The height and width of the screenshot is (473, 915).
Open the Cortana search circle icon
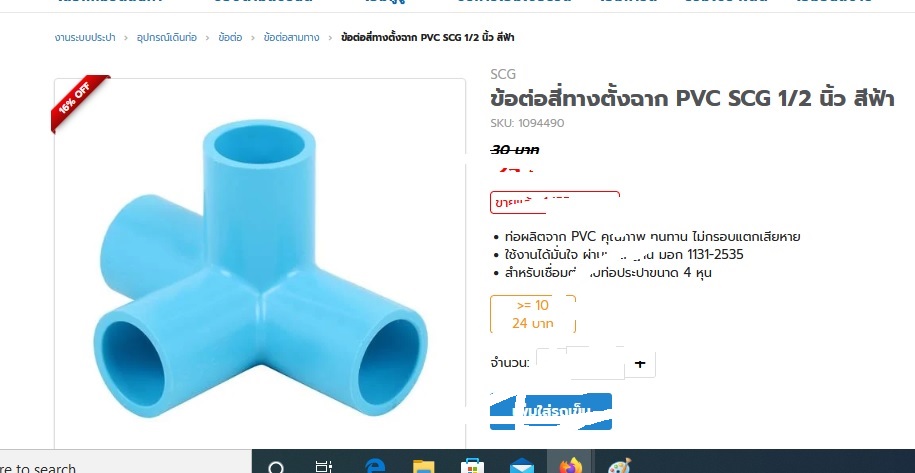point(276,468)
